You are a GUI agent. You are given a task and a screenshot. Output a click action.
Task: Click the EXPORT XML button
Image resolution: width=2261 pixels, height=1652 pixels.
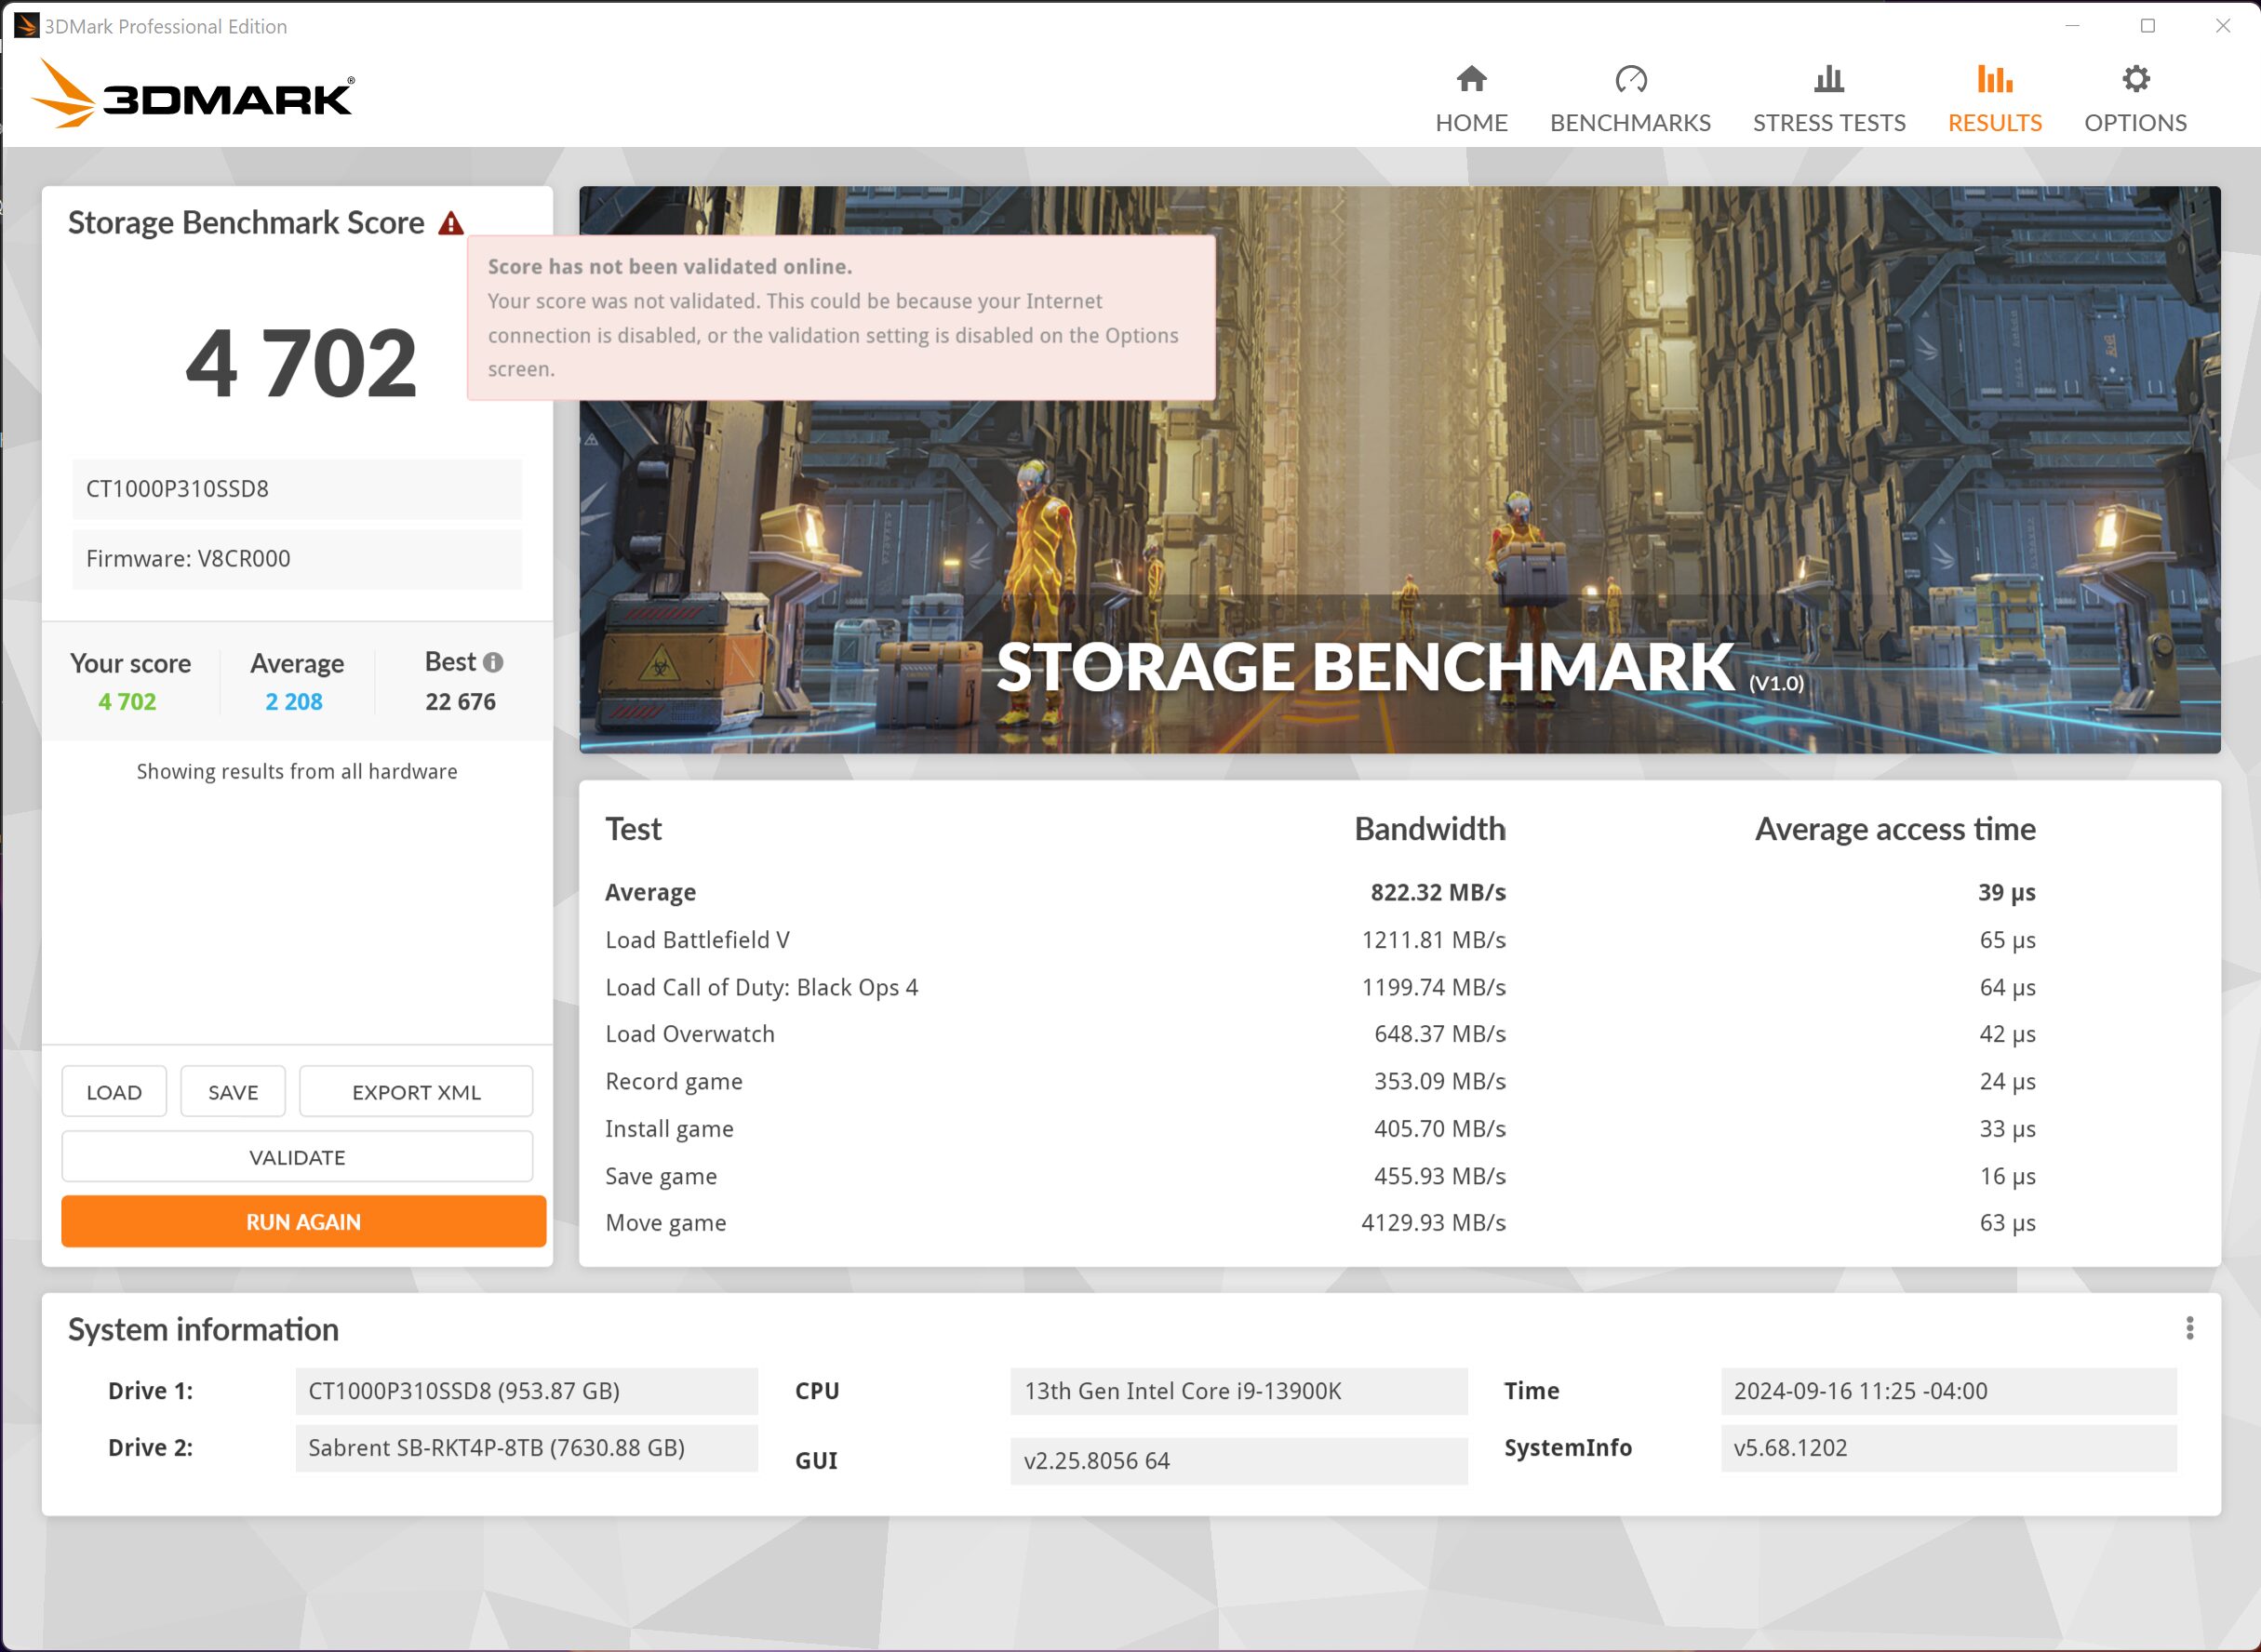click(416, 1092)
